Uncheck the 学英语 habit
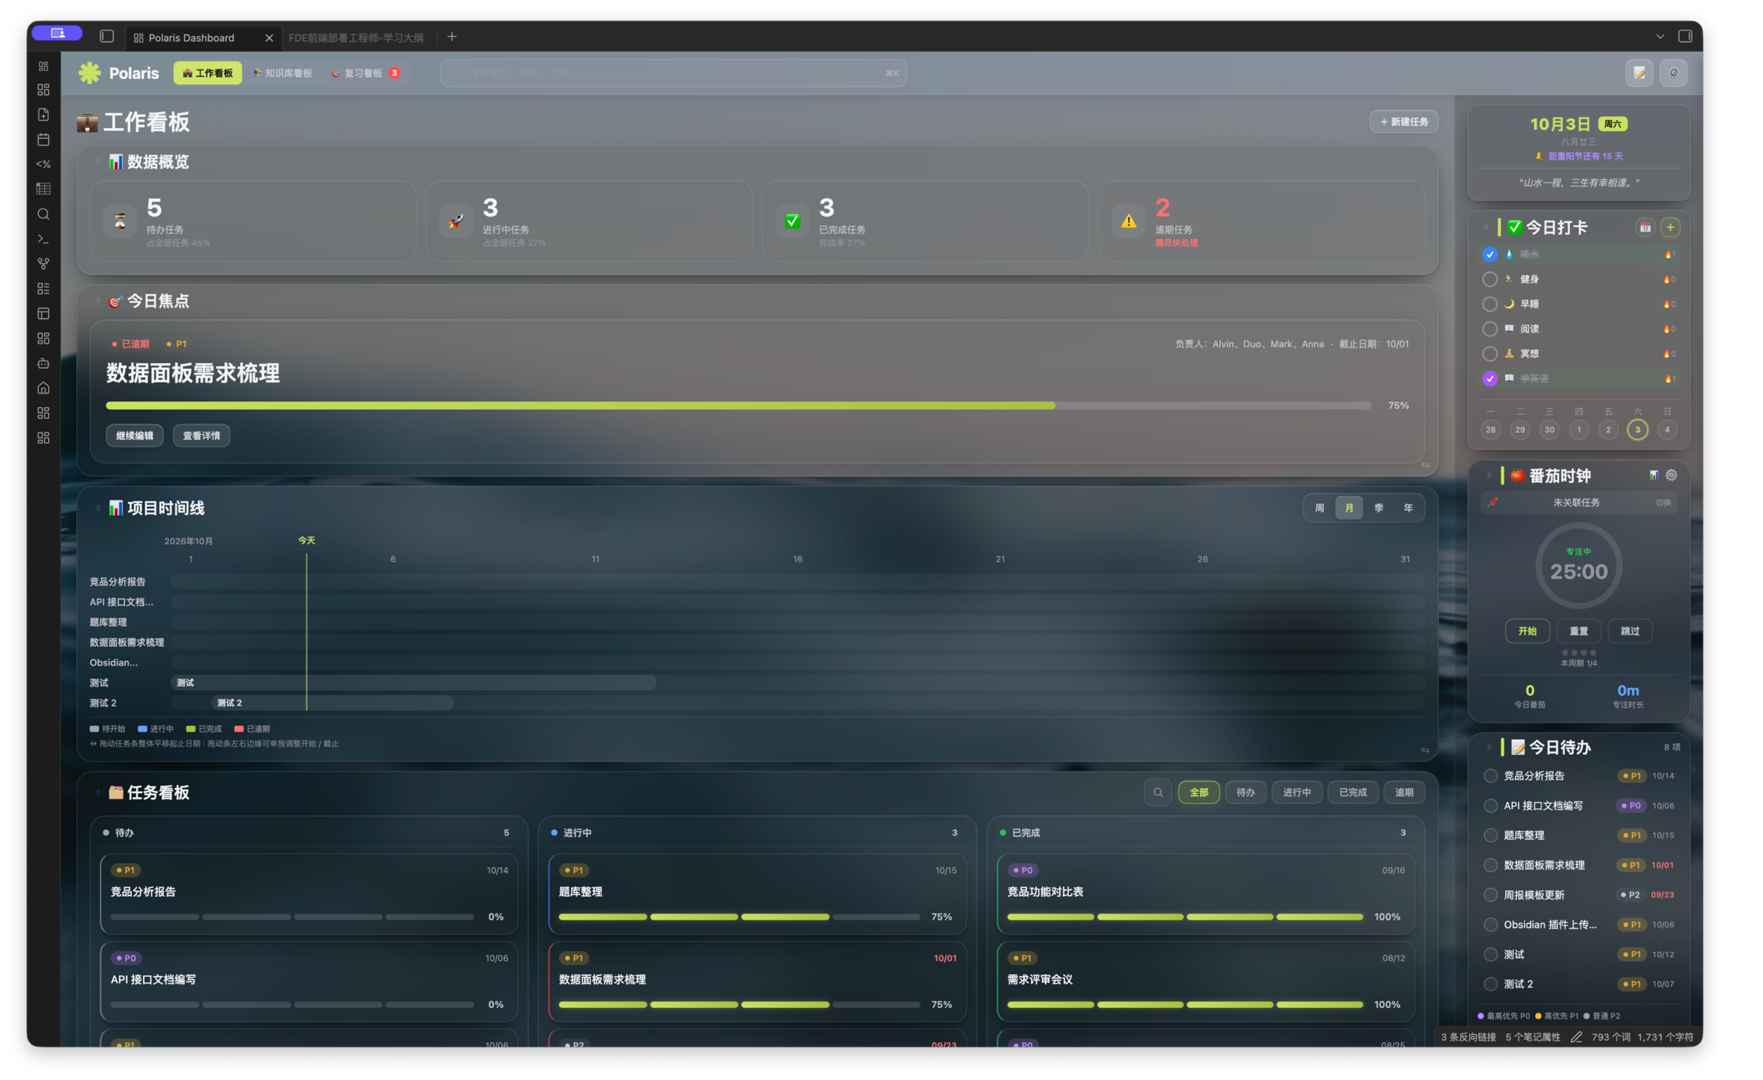The height and width of the screenshot is (1080, 1763). [x=1490, y=379]
